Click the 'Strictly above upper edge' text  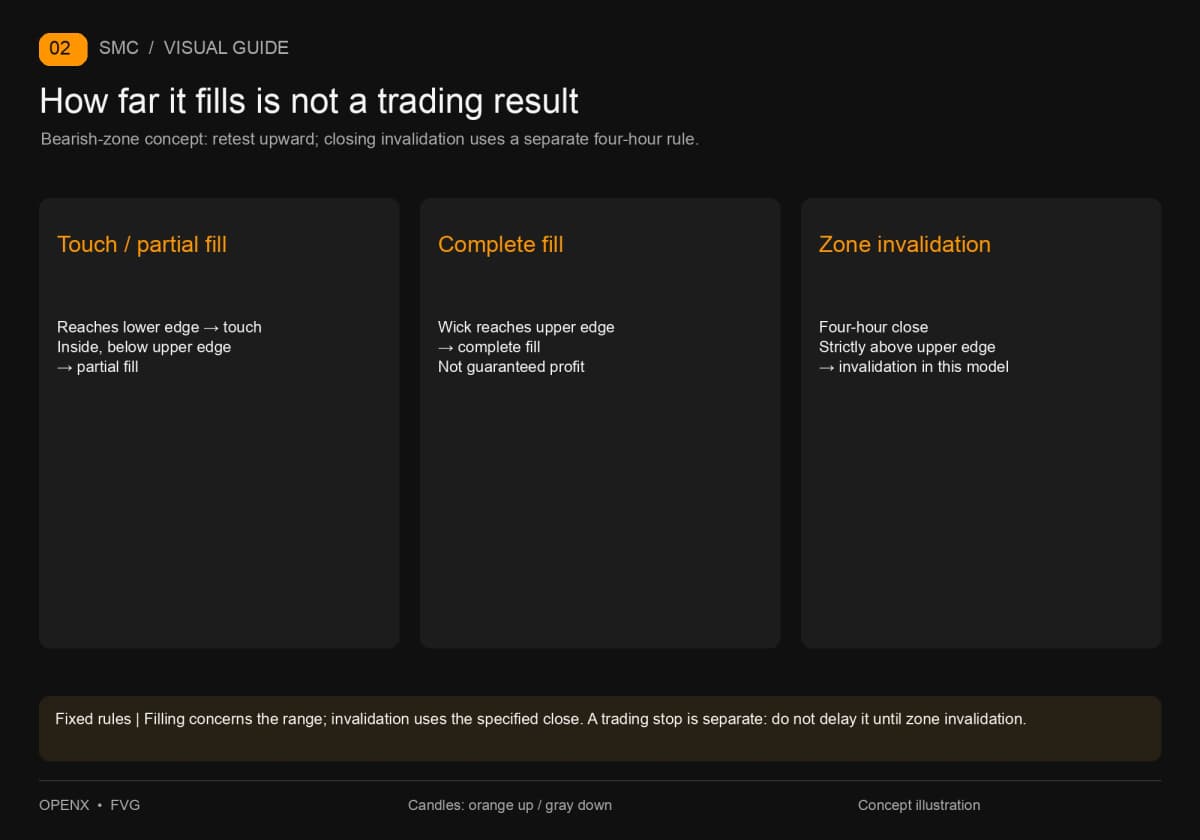coord(907,347)
